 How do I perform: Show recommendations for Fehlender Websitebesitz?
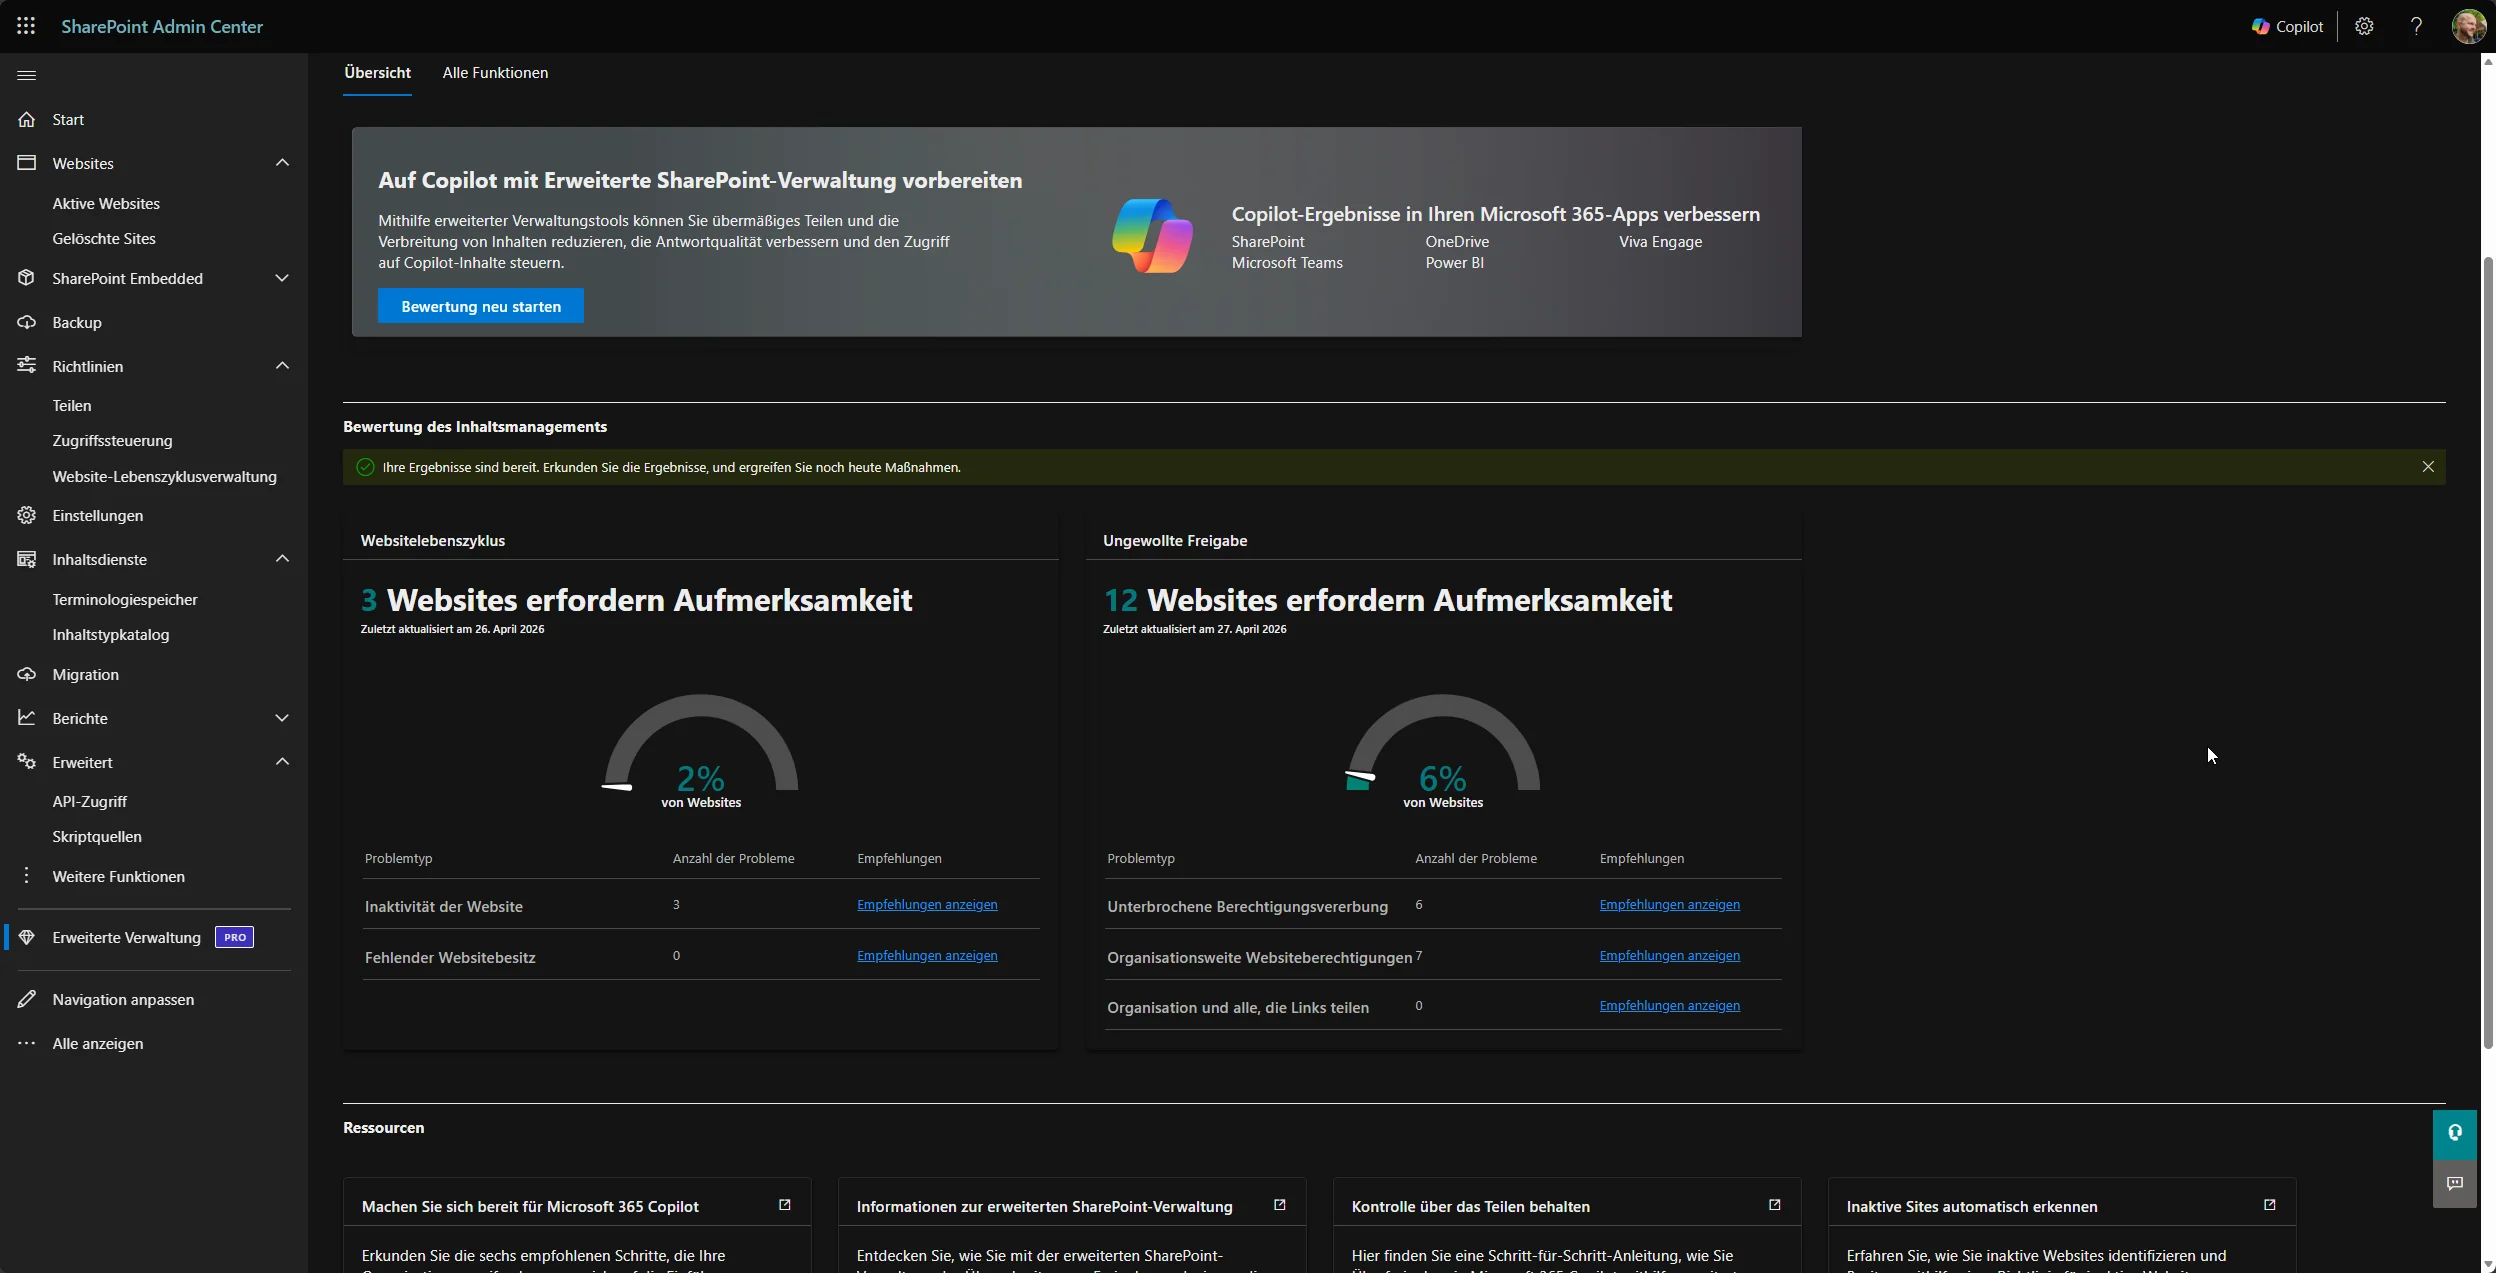tap(927, 955)
